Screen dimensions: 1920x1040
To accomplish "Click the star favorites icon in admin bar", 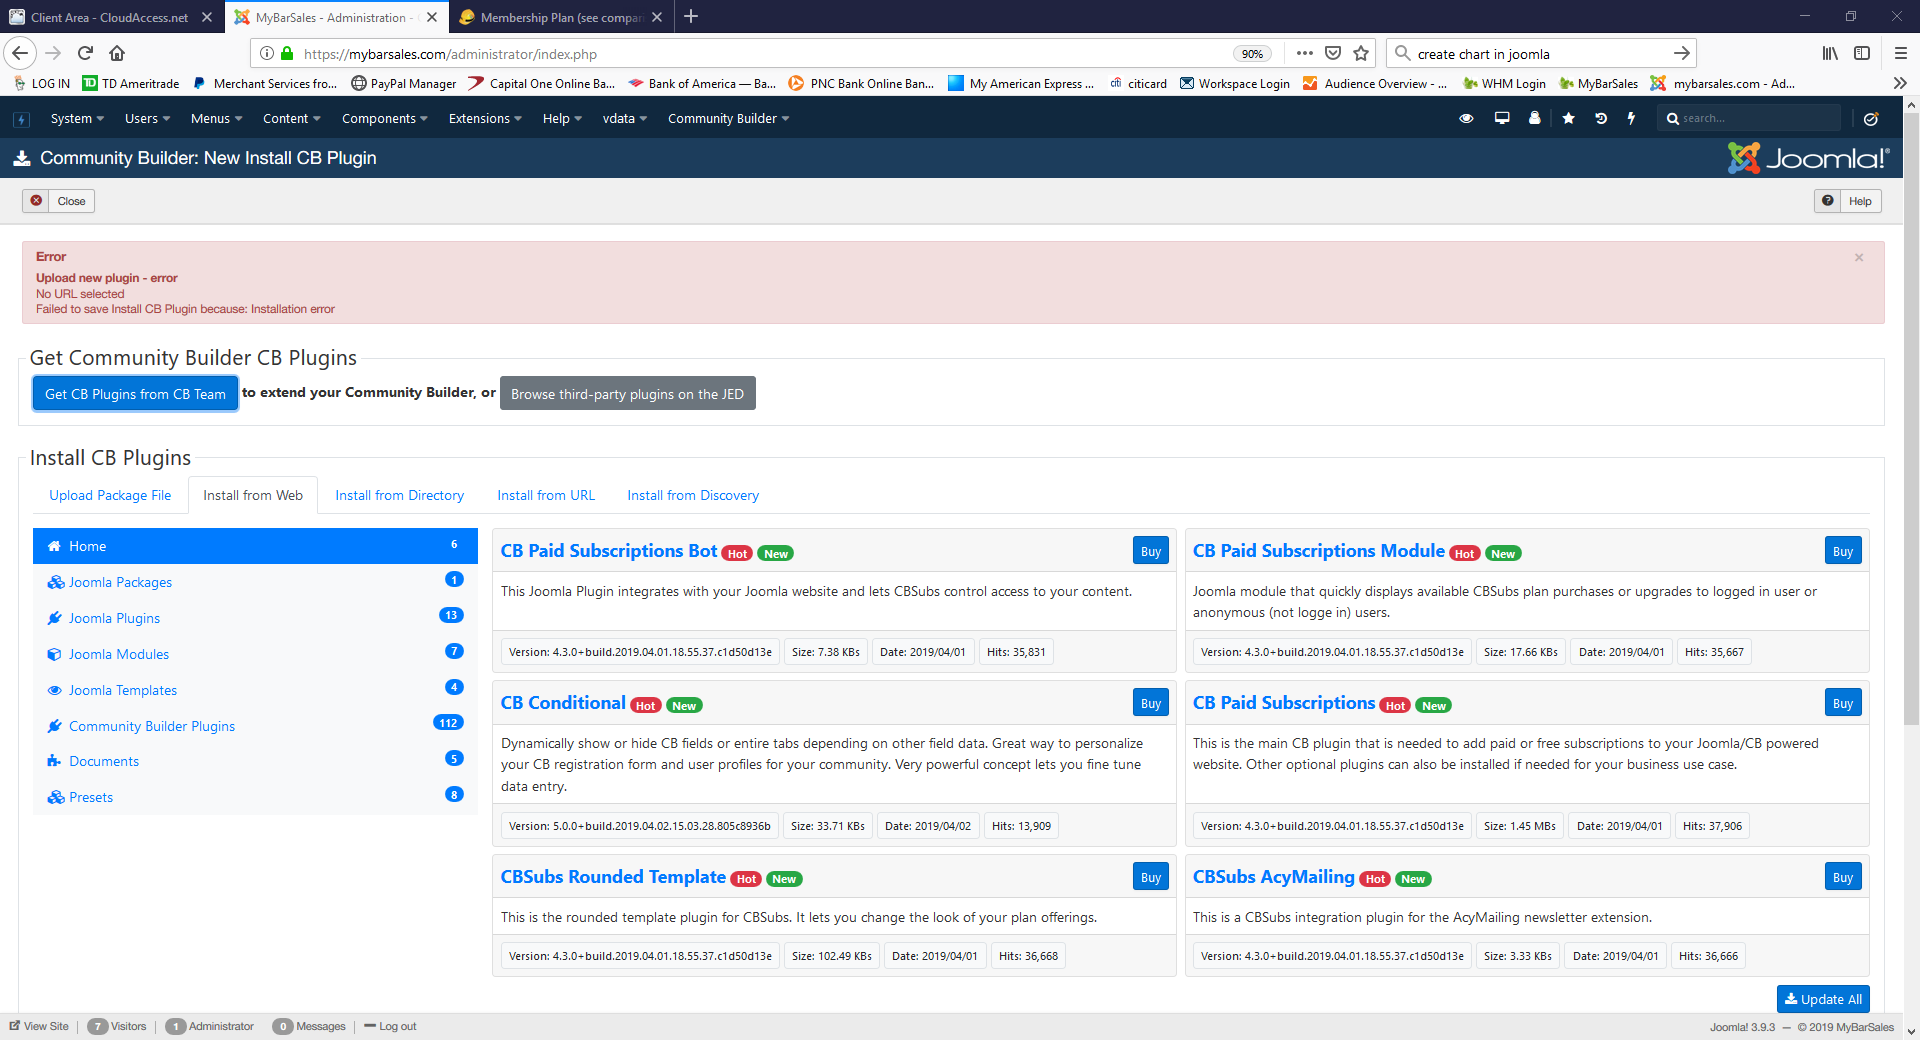I will click(1568, 118).
